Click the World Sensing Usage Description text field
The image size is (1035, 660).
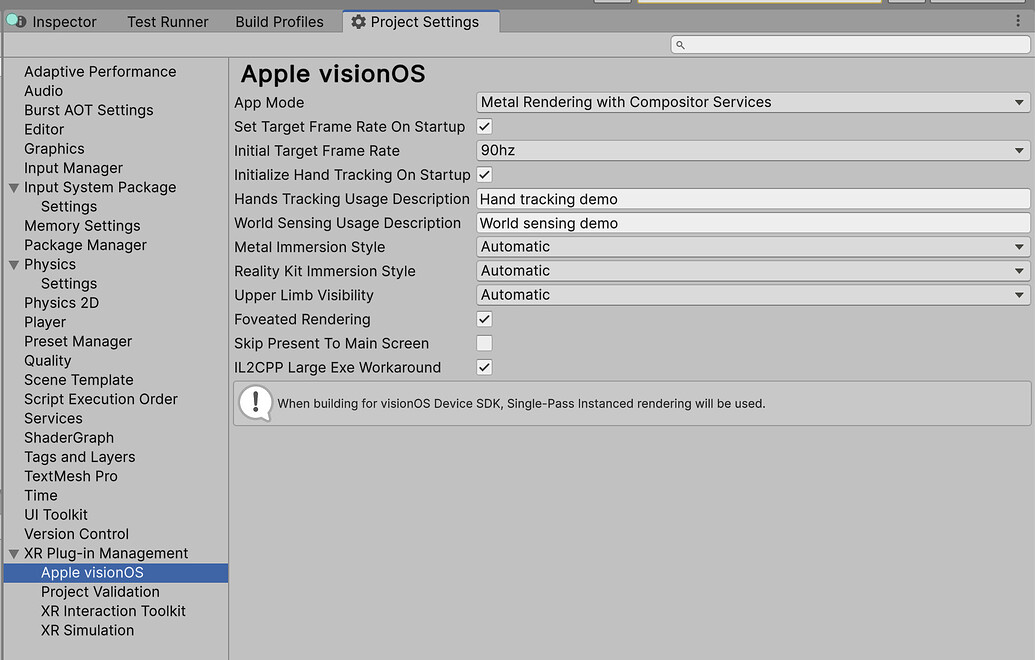(750, 222)
